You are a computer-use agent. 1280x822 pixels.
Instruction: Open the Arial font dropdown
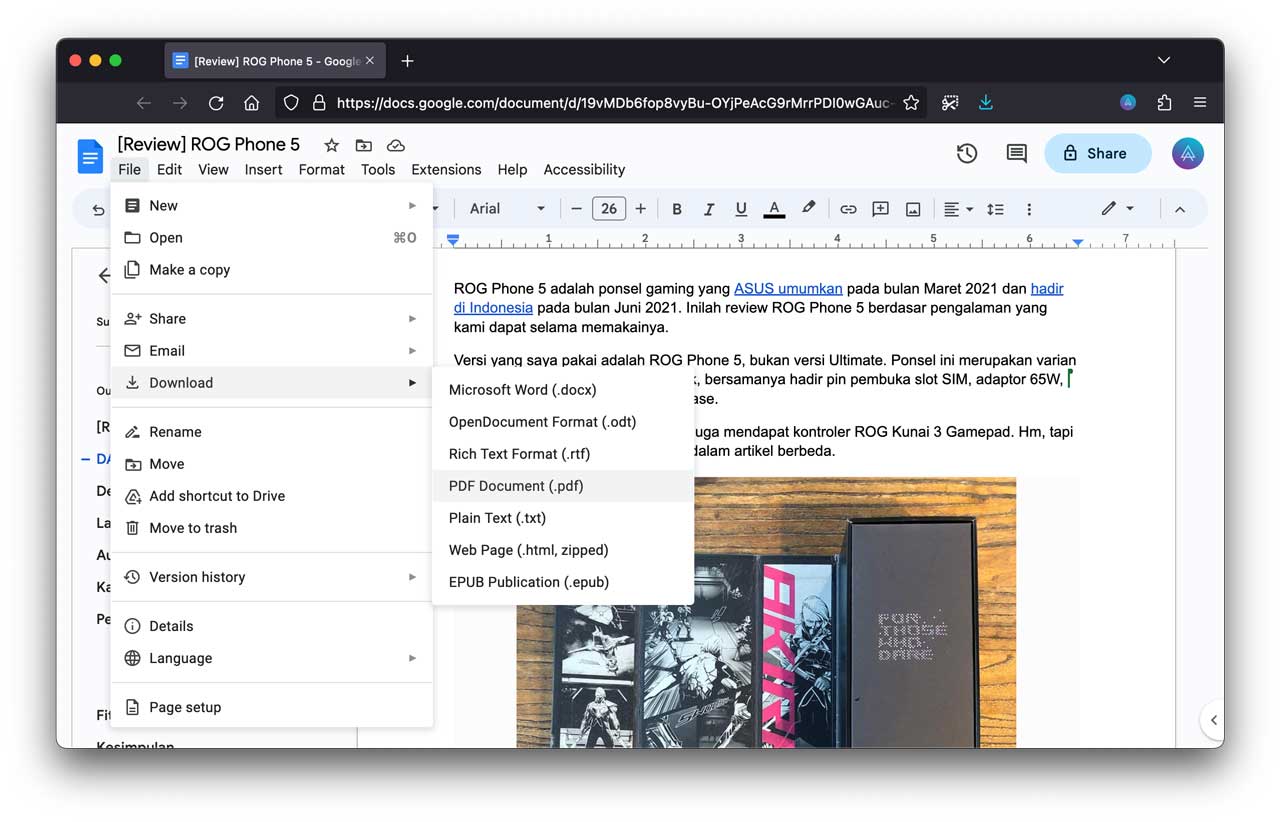[x=507, y=209]
